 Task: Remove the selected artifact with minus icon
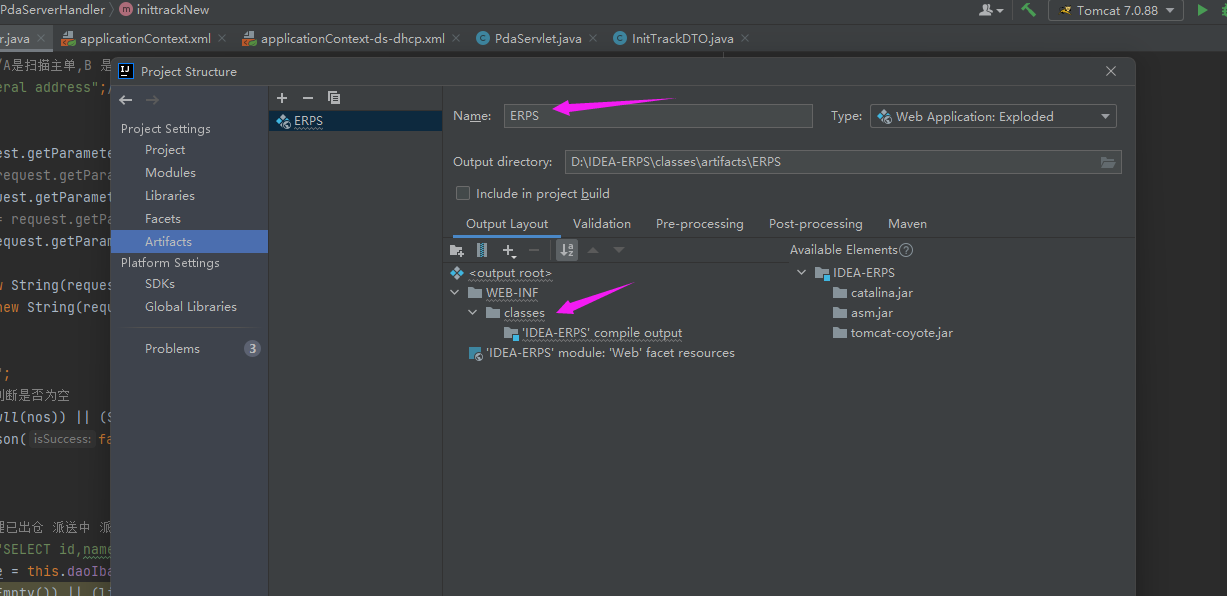[308, 98]
